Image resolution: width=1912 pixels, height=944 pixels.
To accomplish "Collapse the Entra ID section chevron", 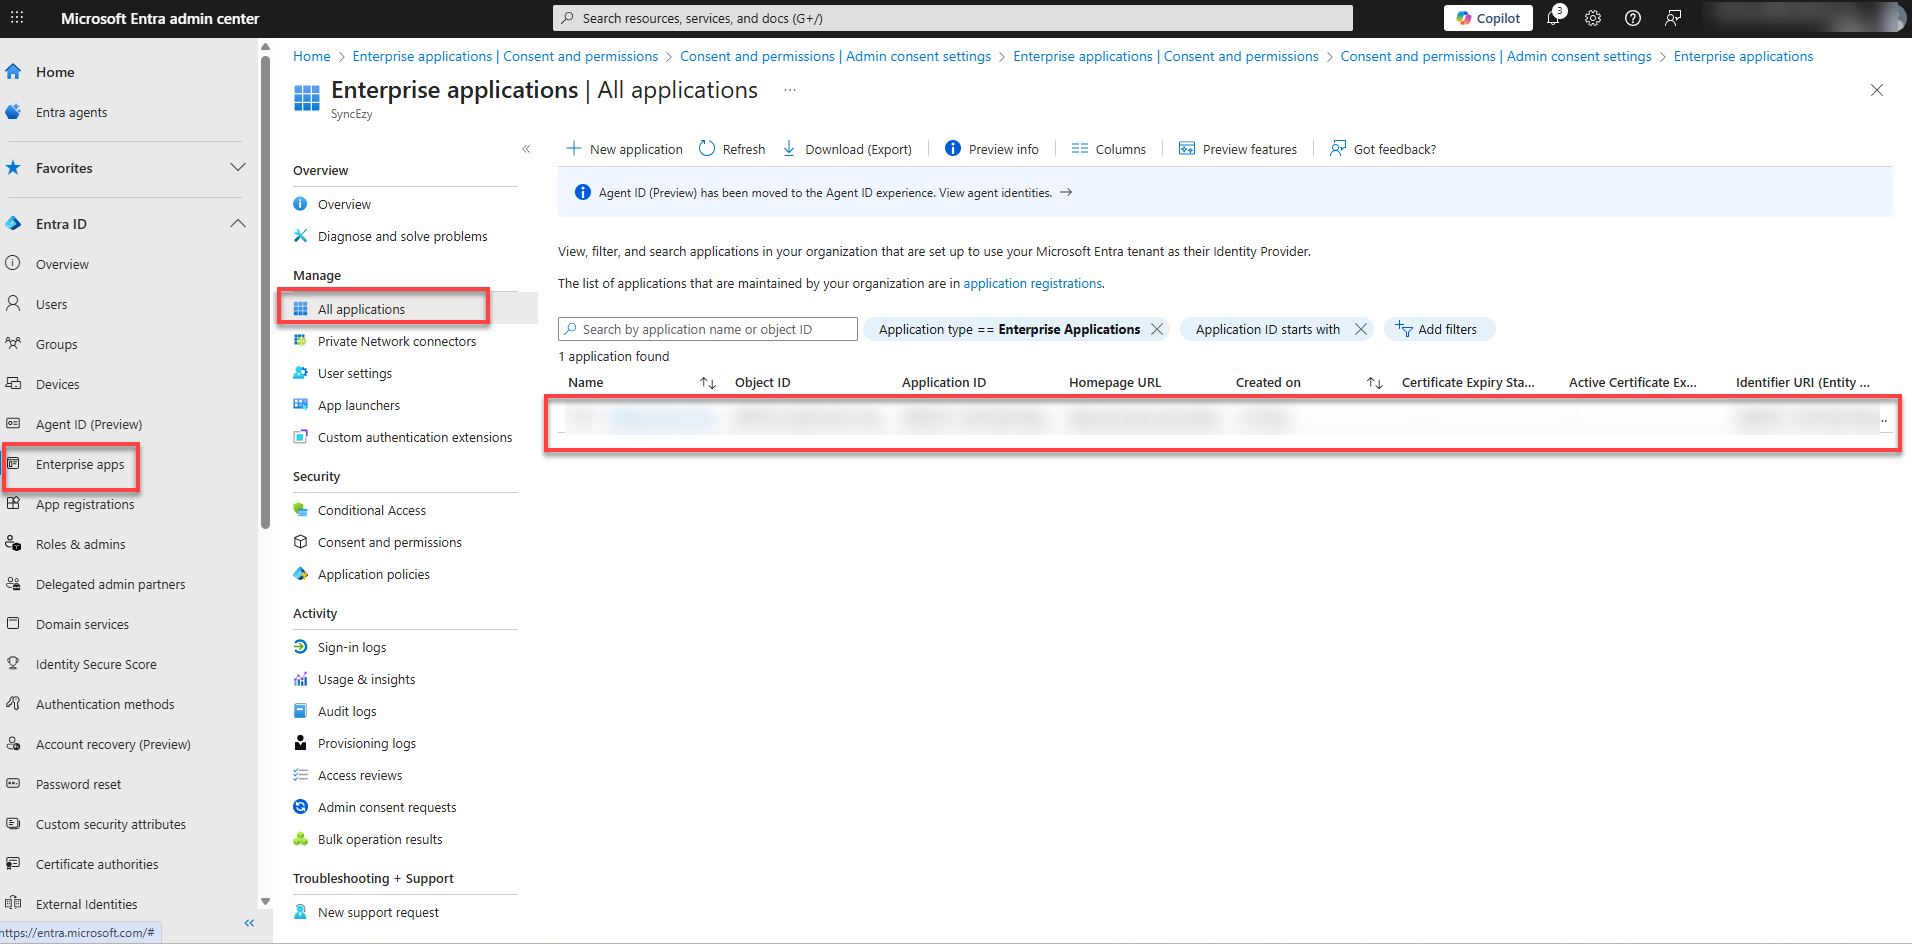I will [238, 224].
